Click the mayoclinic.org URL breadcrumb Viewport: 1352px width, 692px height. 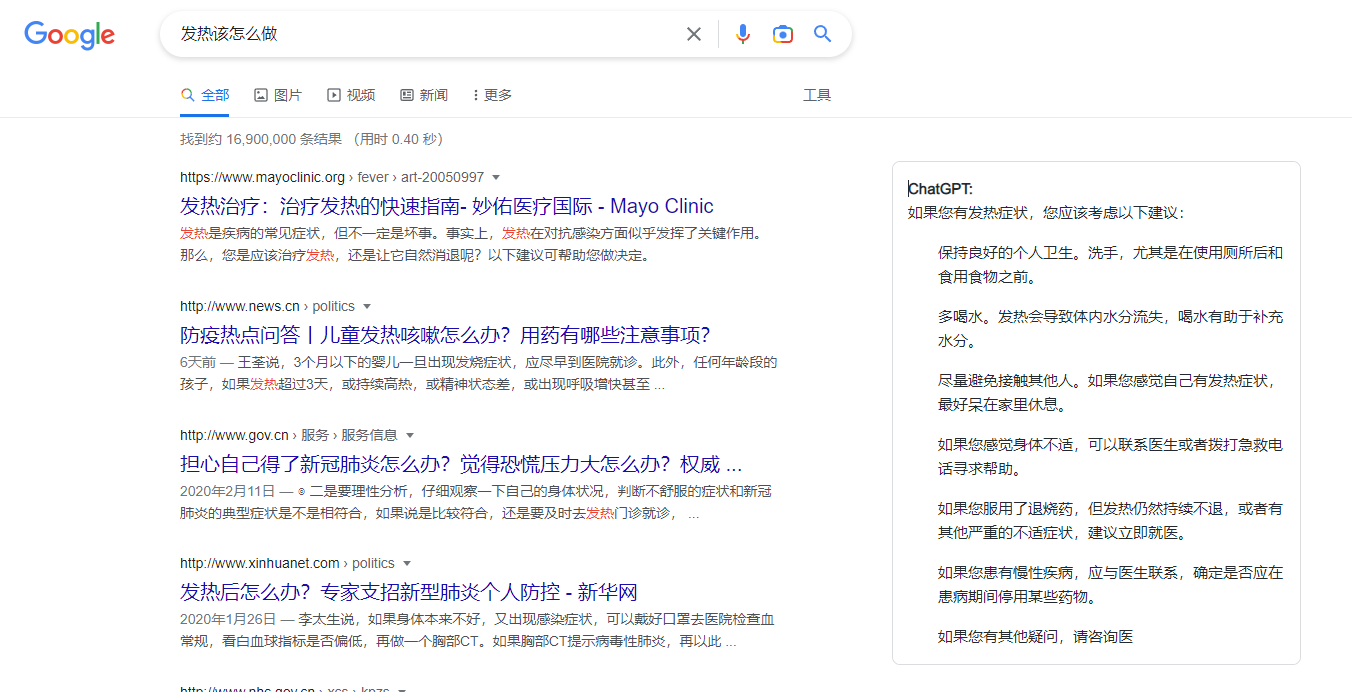[332, 177]
